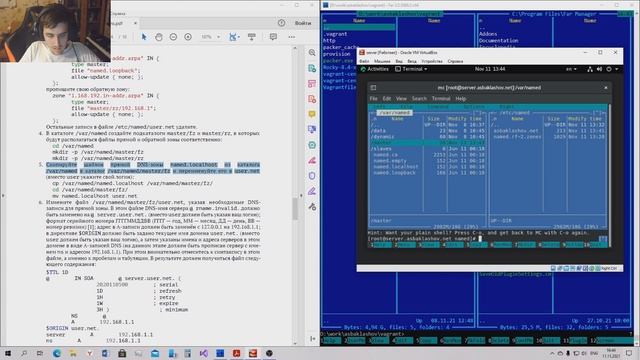Click the terminal new-tab icon in title bar
Image resolution: width=640 pixels, height=360 pixels.
(x=373, y=88)
